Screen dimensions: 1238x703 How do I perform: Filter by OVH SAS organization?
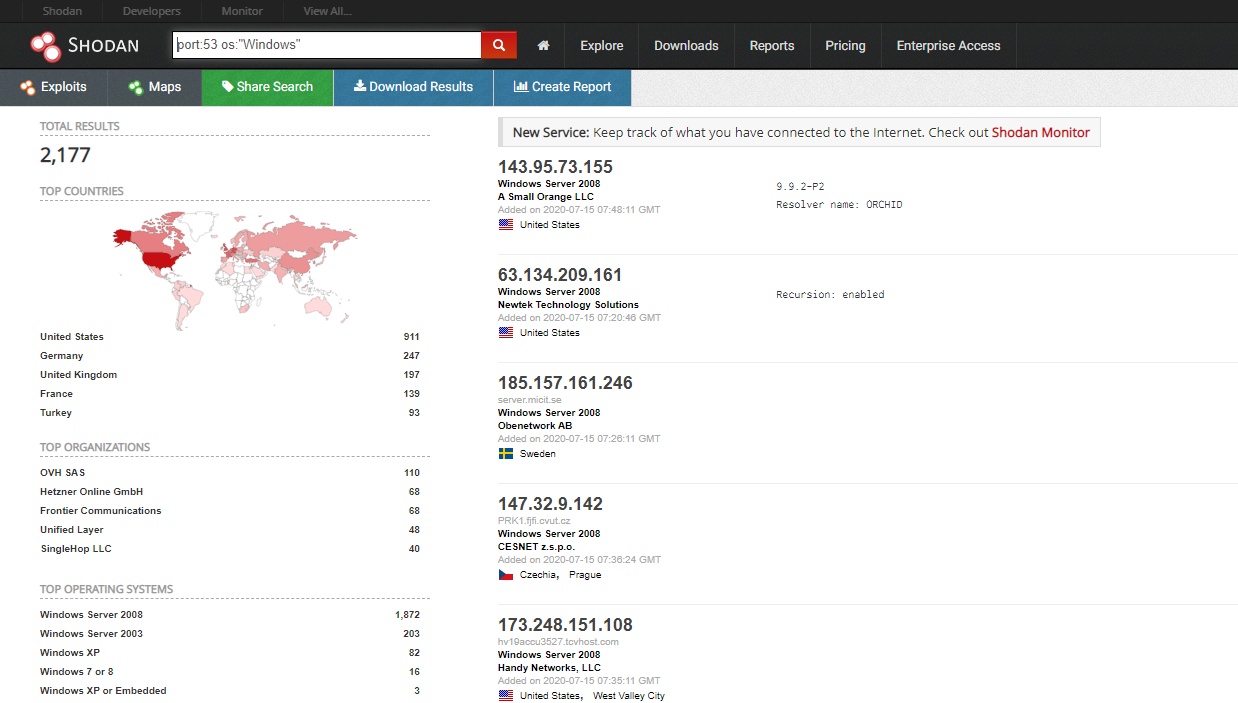pyautogui.click(x=63, y=473)
